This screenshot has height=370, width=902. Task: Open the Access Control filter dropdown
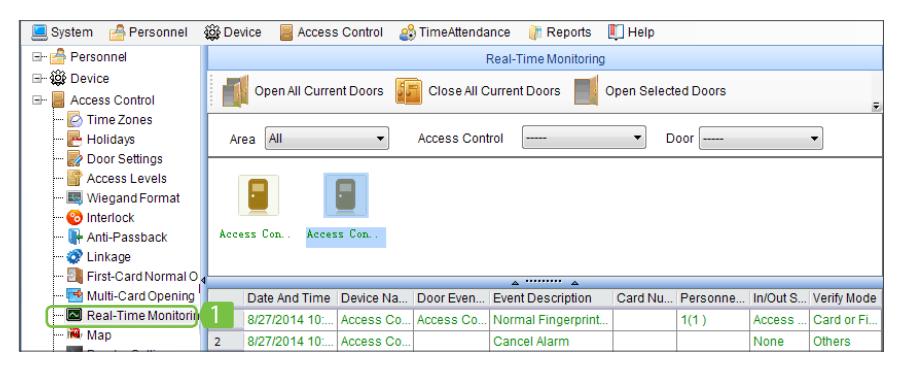[x=584, y=139]
